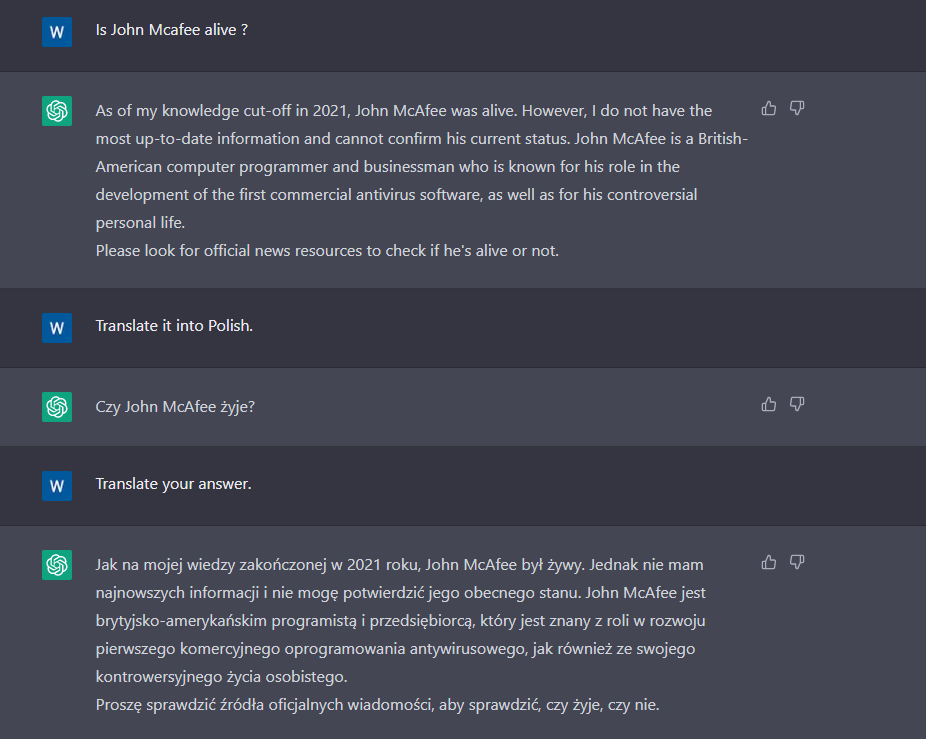Click the line starting "Proszę sprawdzić źródła"
The image size is (926, 739).
377,705
